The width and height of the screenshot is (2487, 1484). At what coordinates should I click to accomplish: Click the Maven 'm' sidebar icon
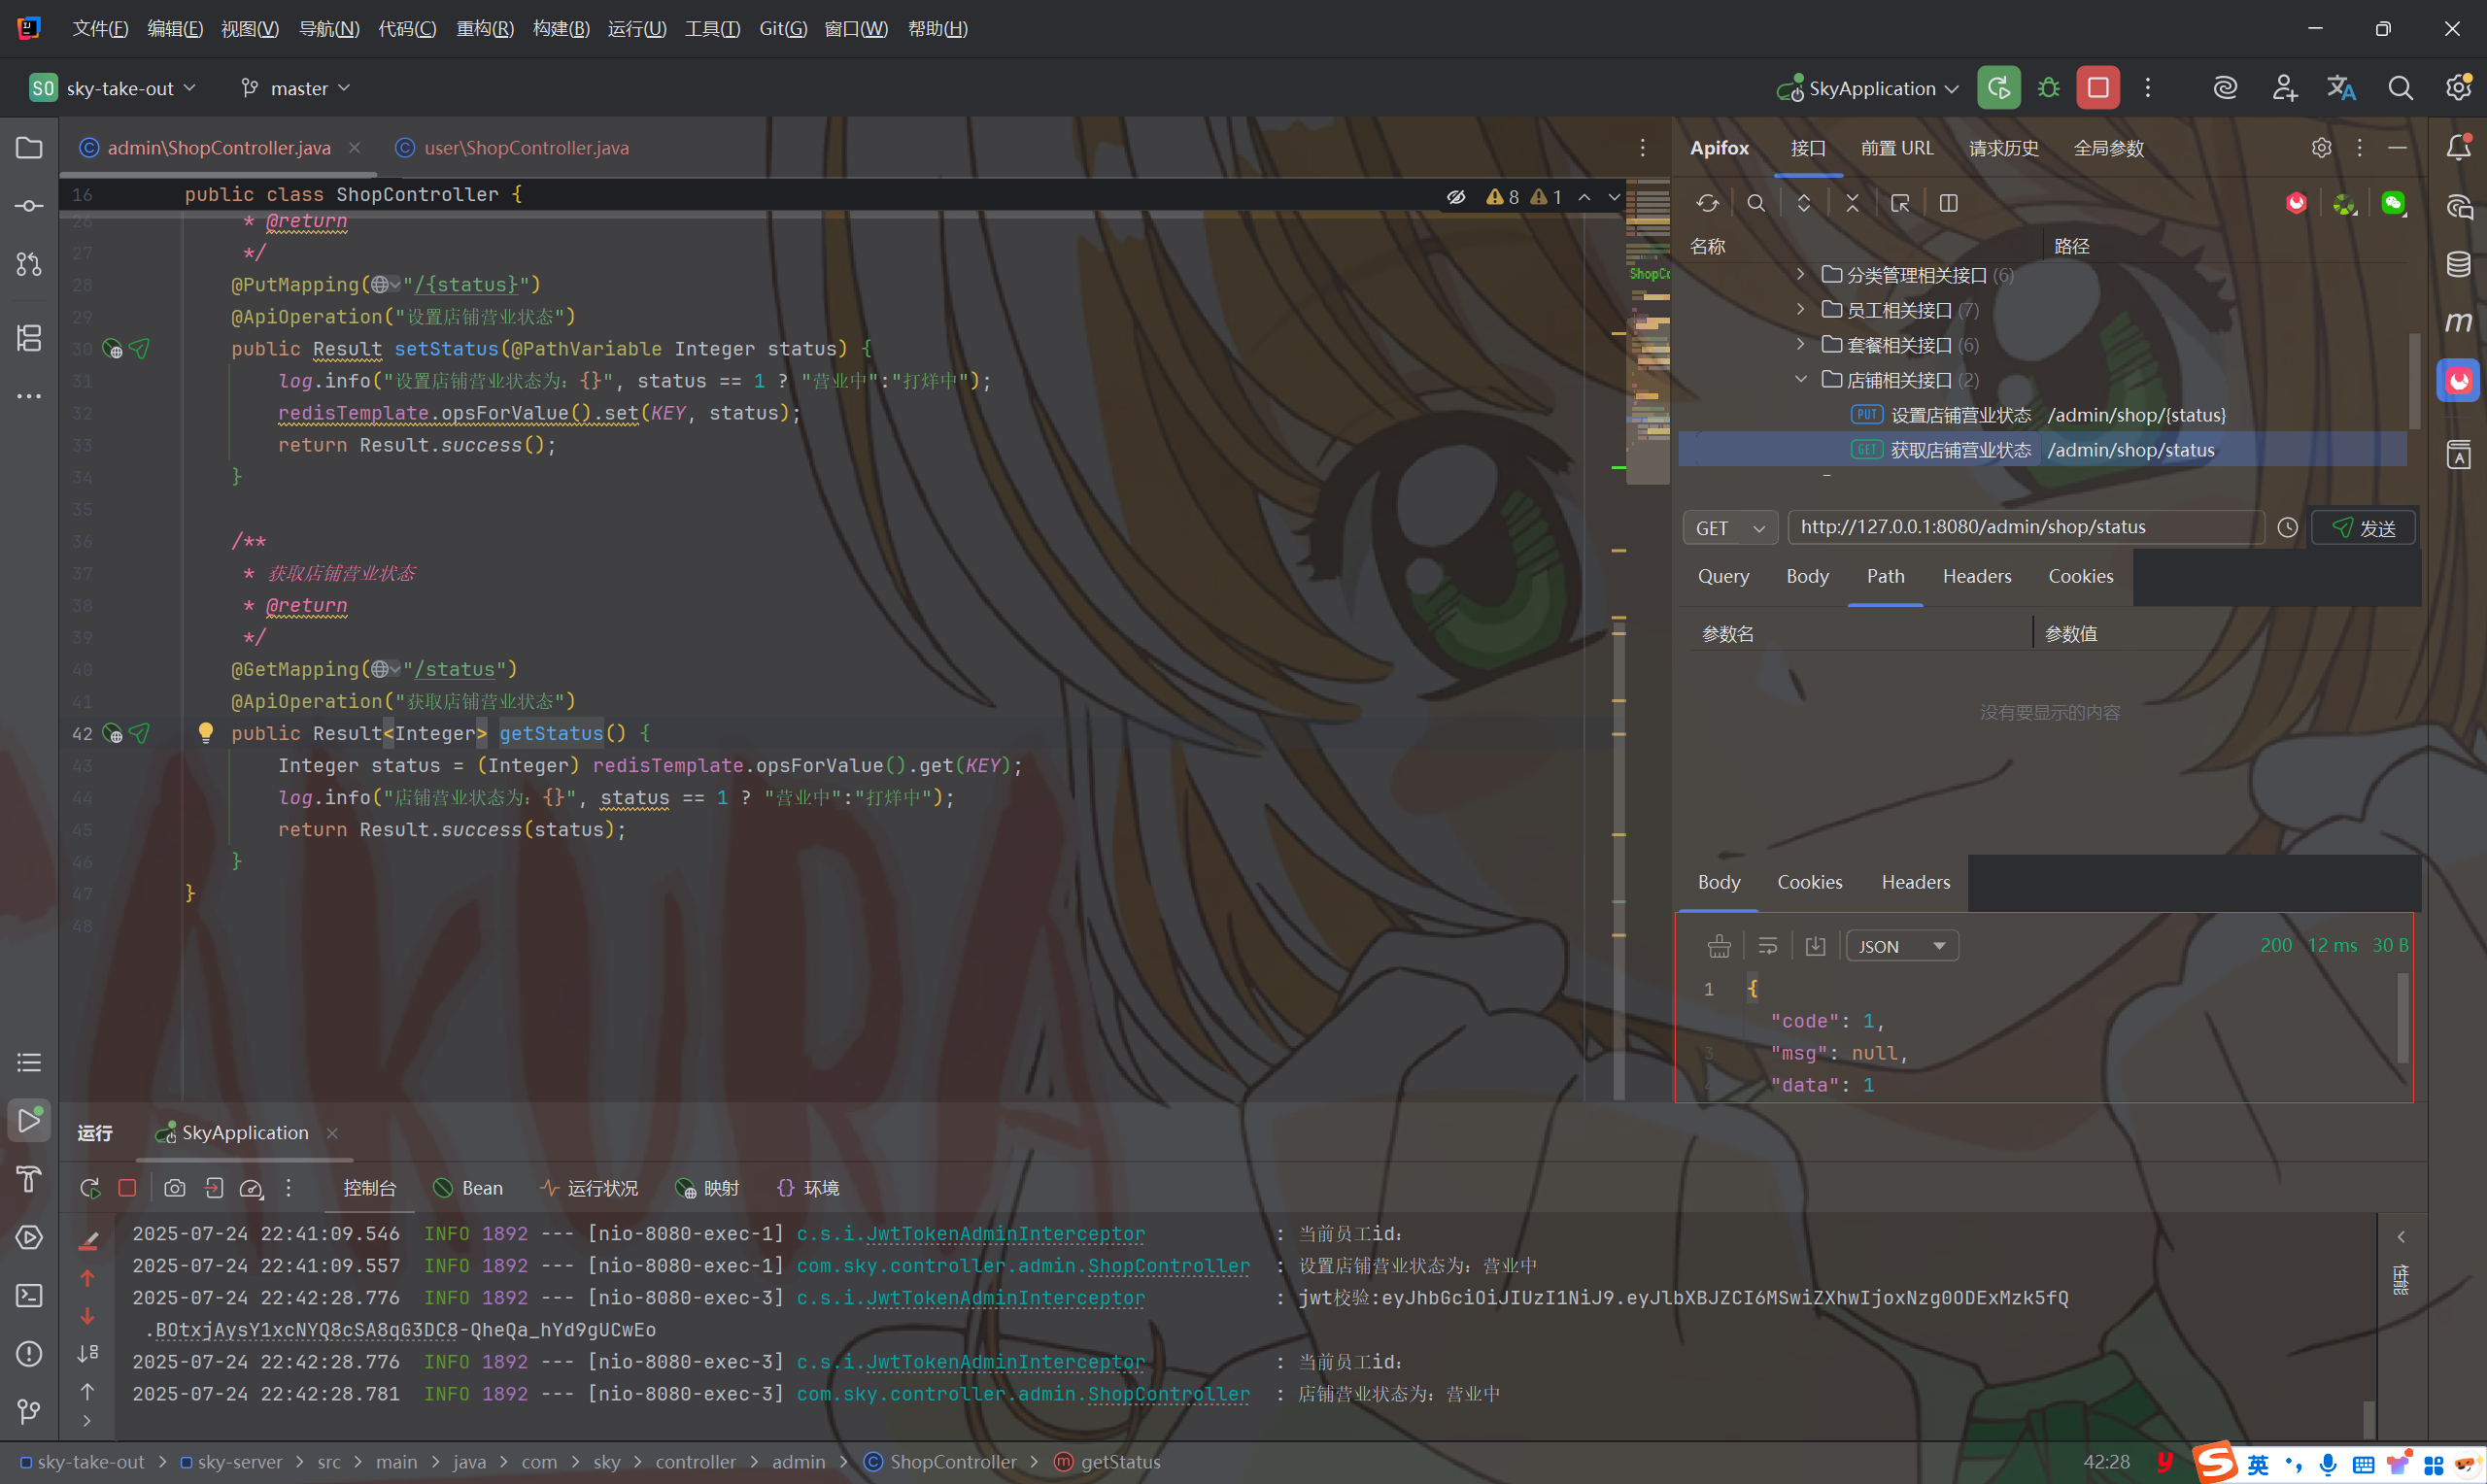2458,322
